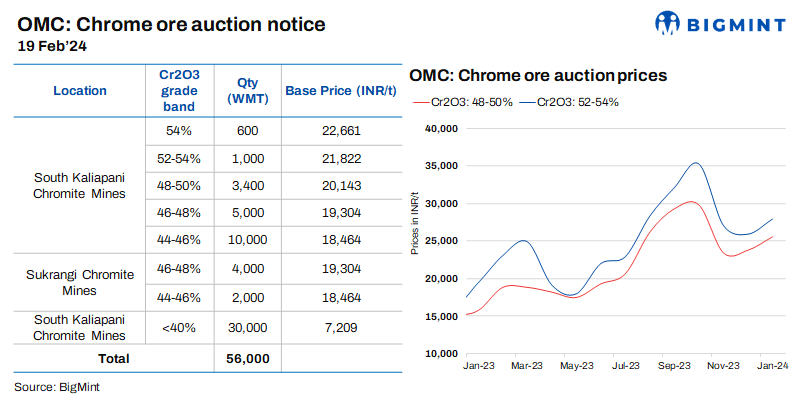Select the 30,000 quantity cell
This screenshot has width=804, height=401.
pyautogui.click(x=247, y=327)
